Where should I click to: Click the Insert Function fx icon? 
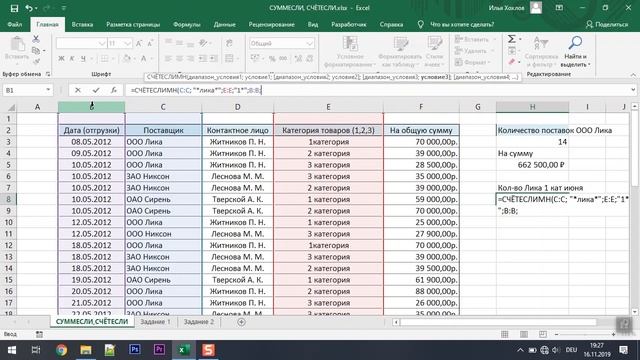pos(113,90)
